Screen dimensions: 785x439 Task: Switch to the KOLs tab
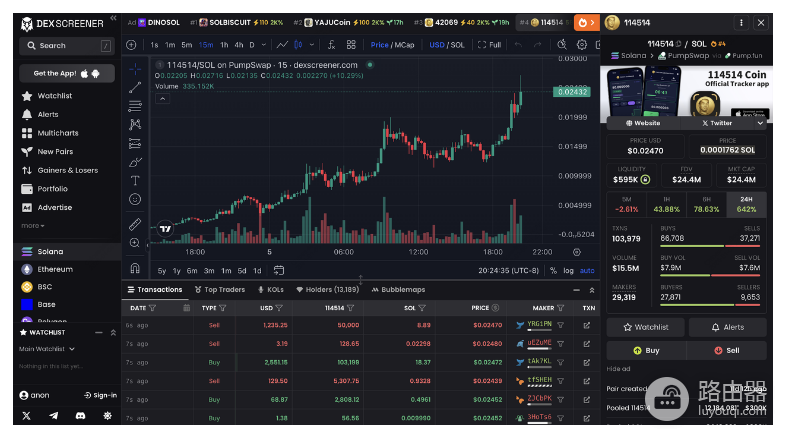click(271, 289)
